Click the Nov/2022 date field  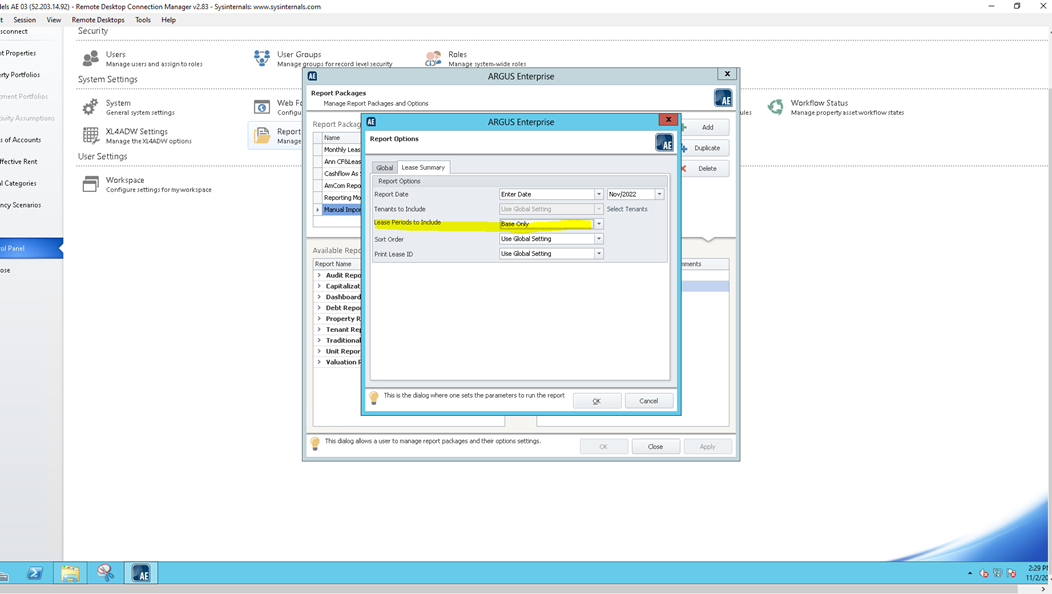click(631, 194)
